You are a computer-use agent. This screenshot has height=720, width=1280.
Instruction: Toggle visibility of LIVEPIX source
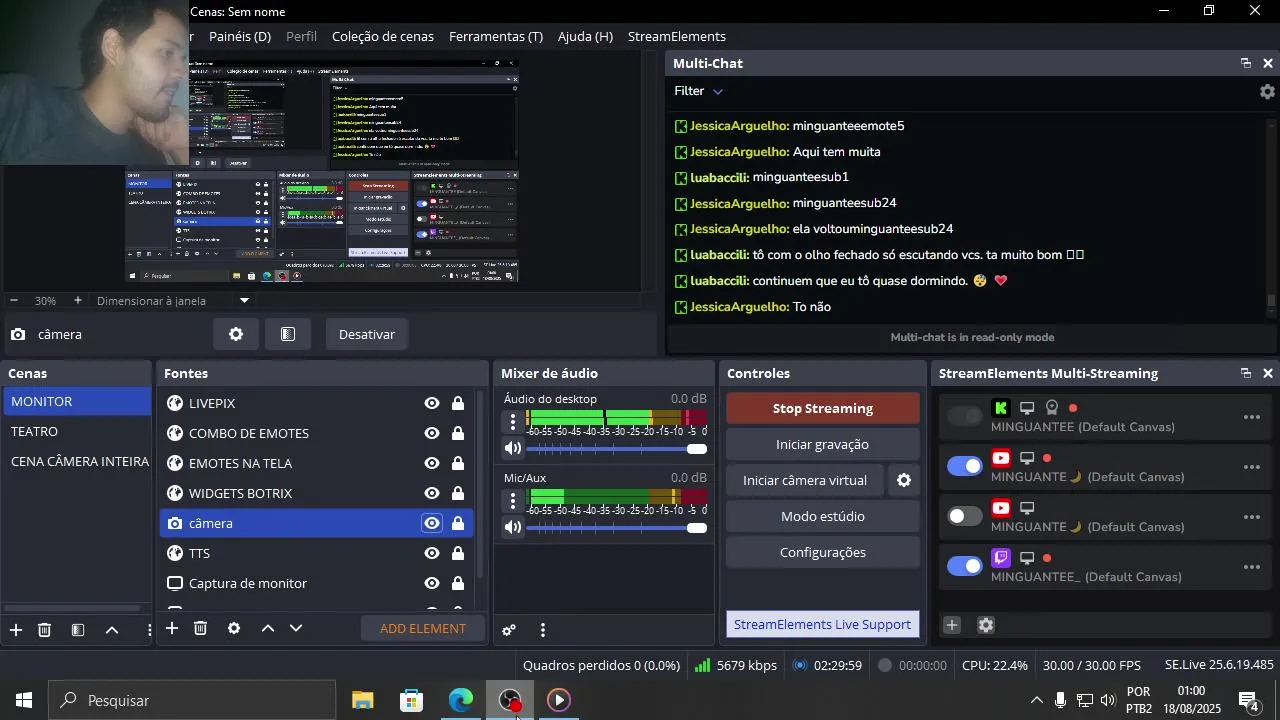(432, 403)
